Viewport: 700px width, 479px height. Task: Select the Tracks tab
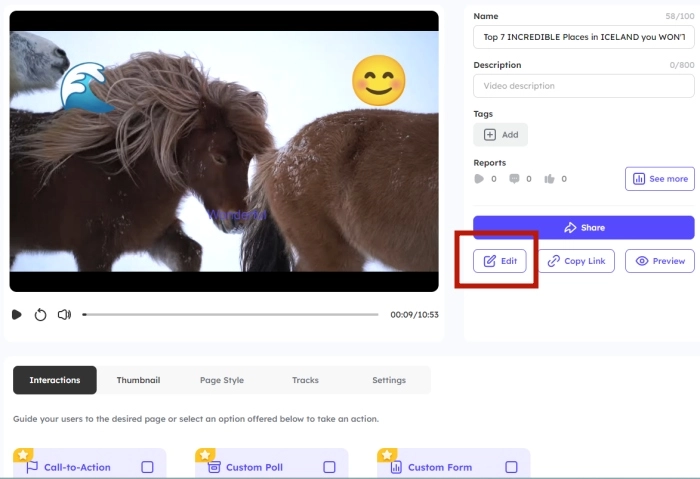pos(305,380)
